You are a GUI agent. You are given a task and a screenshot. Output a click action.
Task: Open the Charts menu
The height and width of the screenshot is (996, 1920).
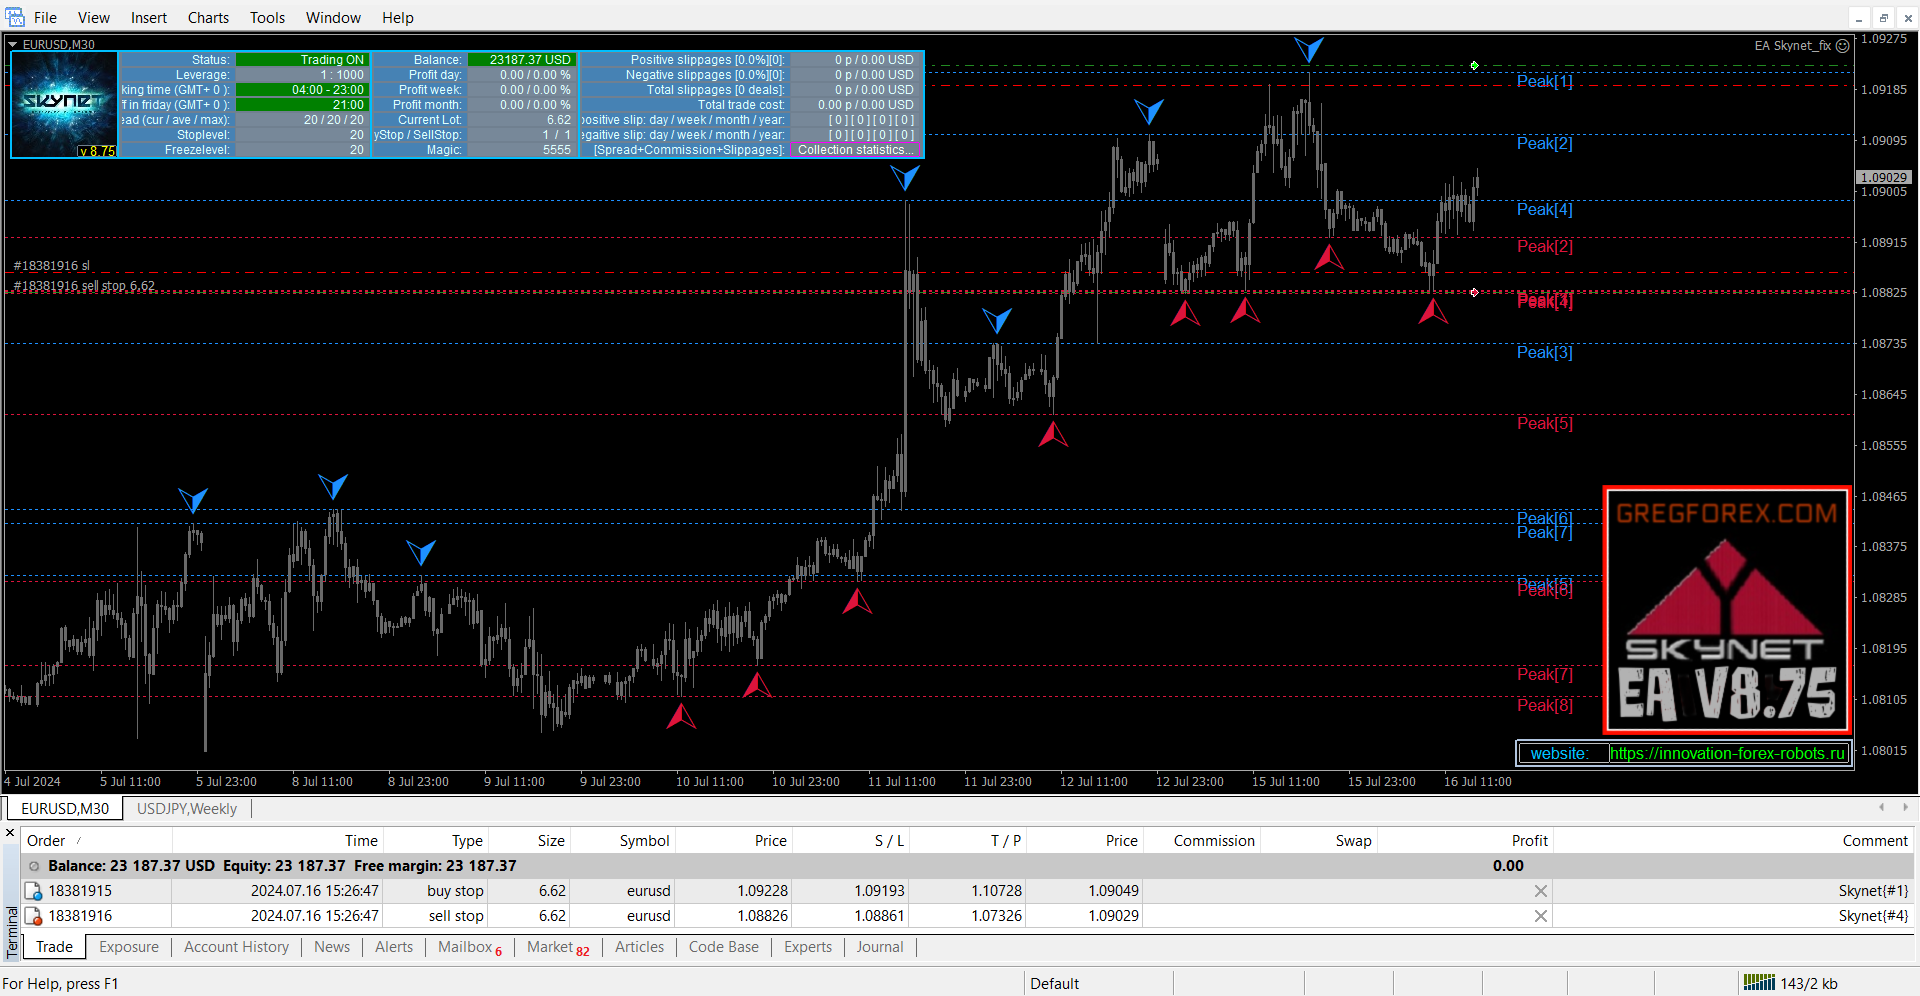(x=208, y=18)
